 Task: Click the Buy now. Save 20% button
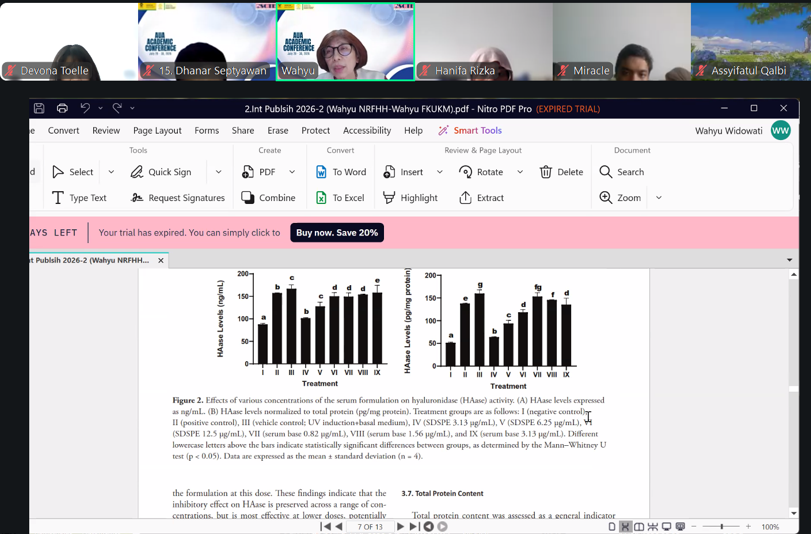(x=337, y=233)
